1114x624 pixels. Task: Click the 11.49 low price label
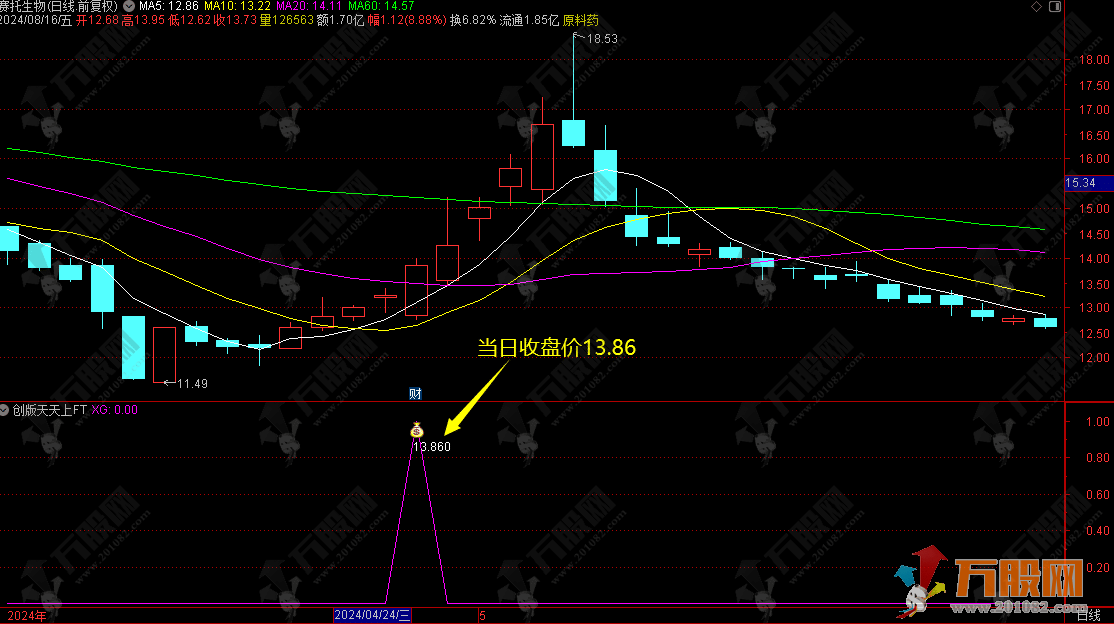[192, 384]
